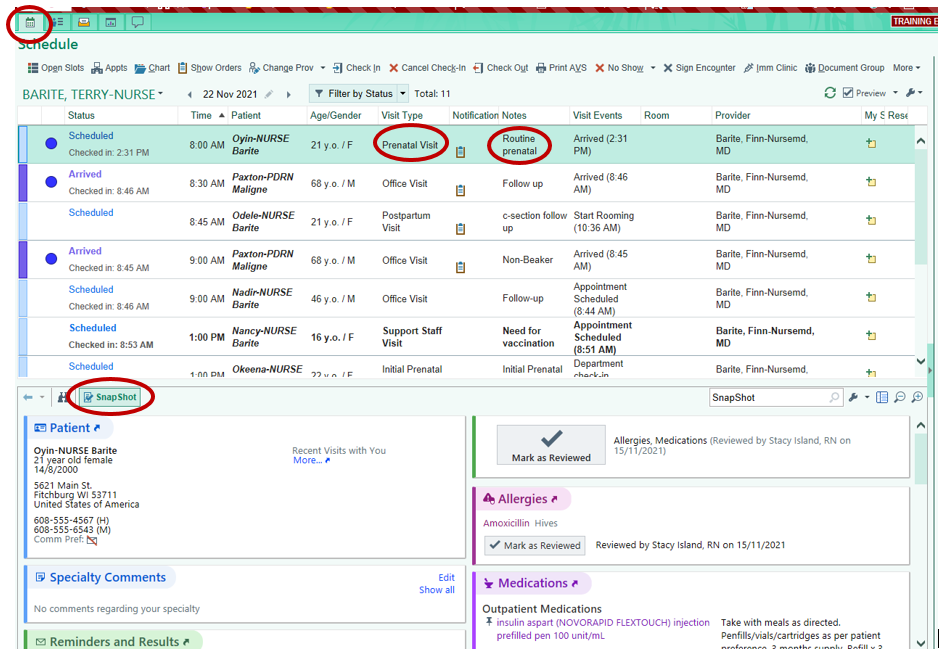Open the Schedule calendar activity tab
This screenshot has width=946, height=656.
(30, 23)
